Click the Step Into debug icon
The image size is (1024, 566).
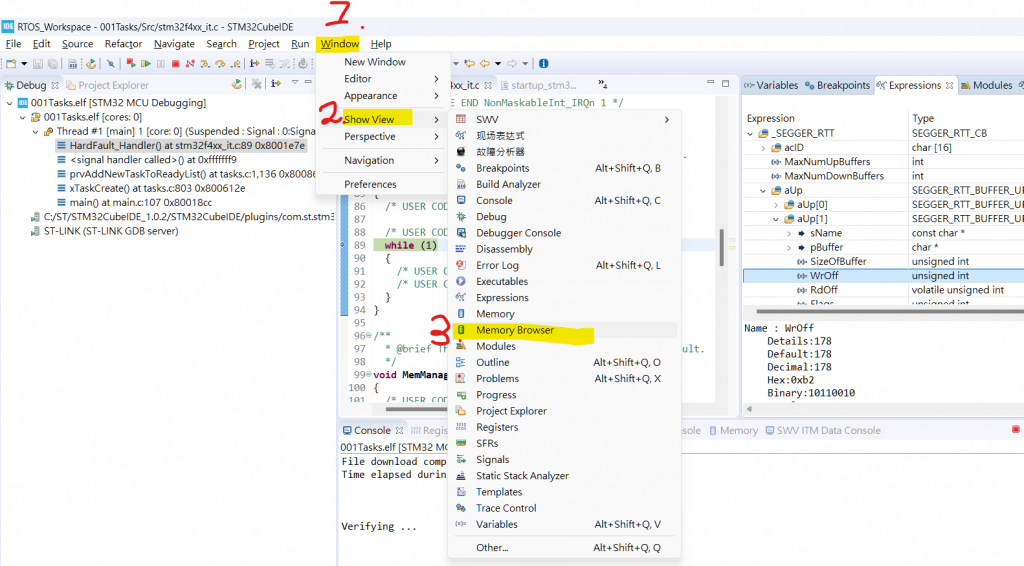205,64
